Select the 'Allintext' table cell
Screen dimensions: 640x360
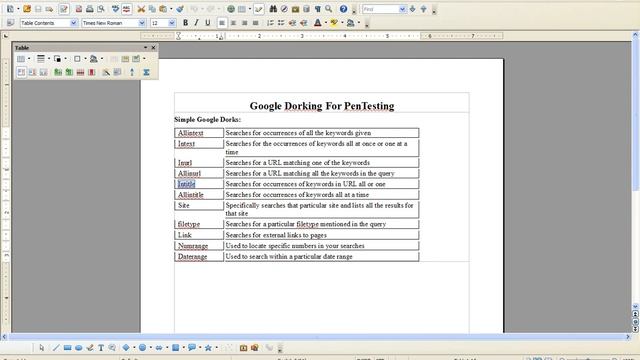click(x=199, y=133)
